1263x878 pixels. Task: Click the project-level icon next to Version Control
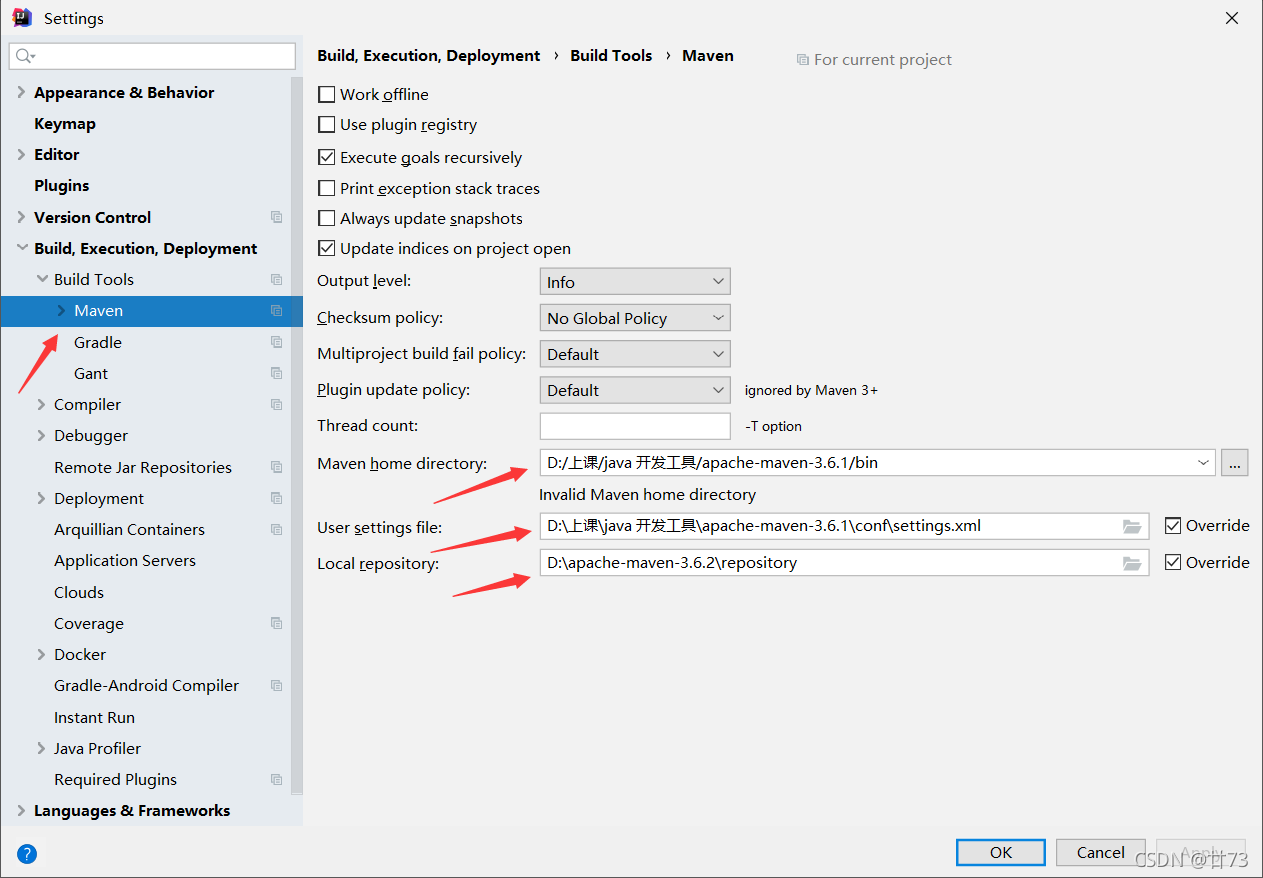[277, 217]
